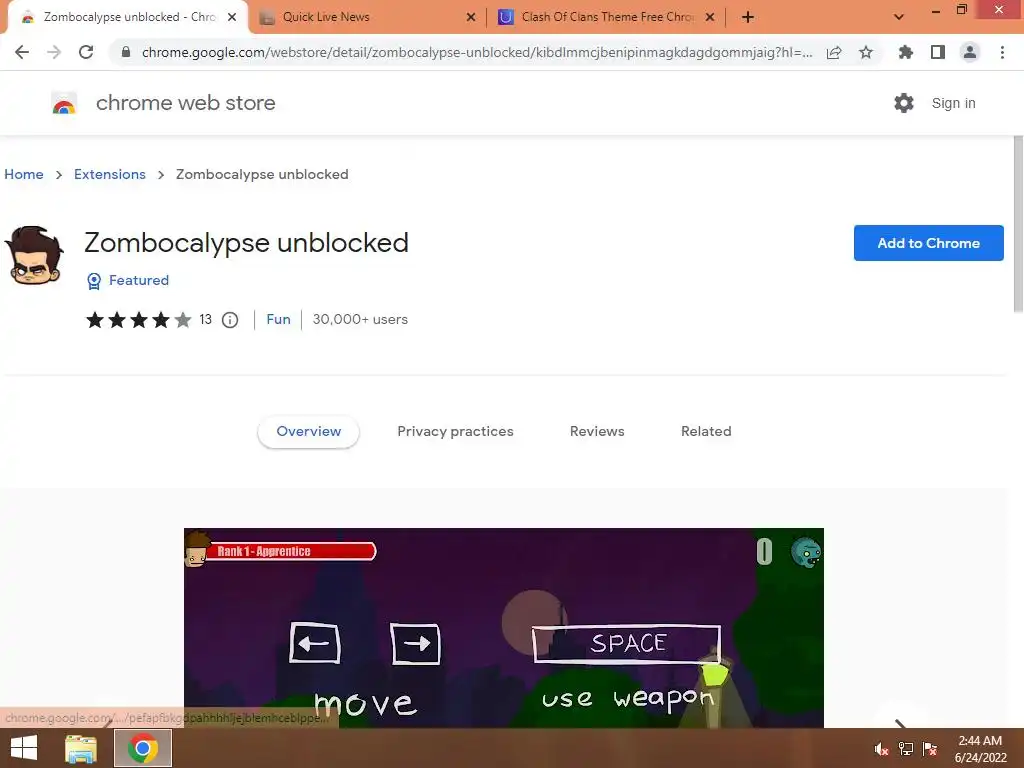1024x768 pixels.
Task: Switch to Quick Live News tab
Action: point(368,17)
